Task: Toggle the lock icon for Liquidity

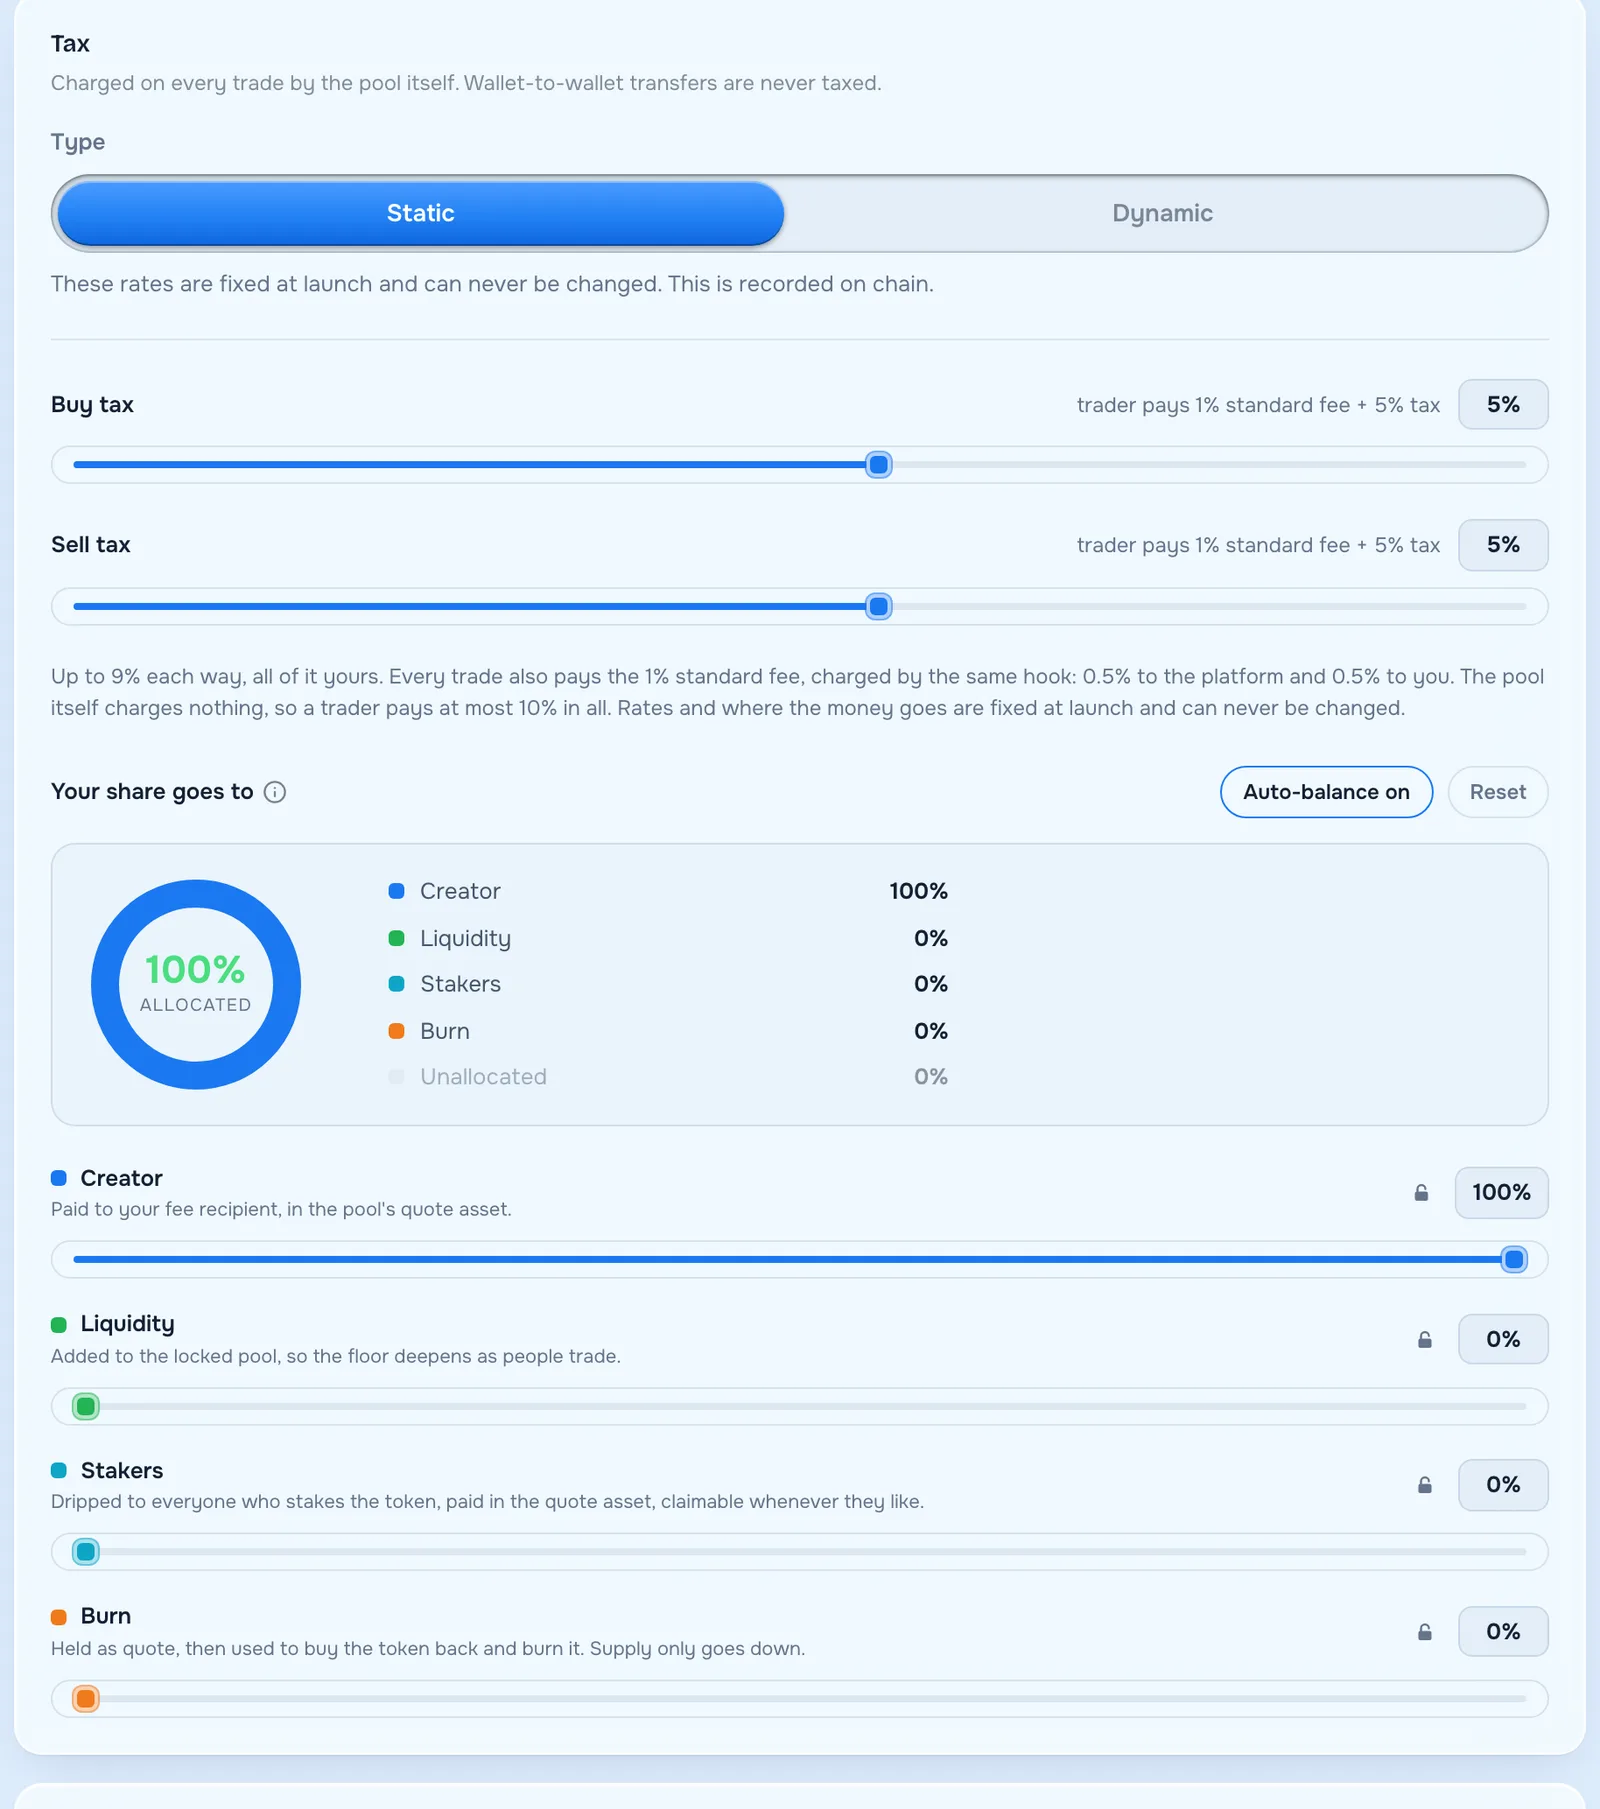Action: [1425, 1339]
